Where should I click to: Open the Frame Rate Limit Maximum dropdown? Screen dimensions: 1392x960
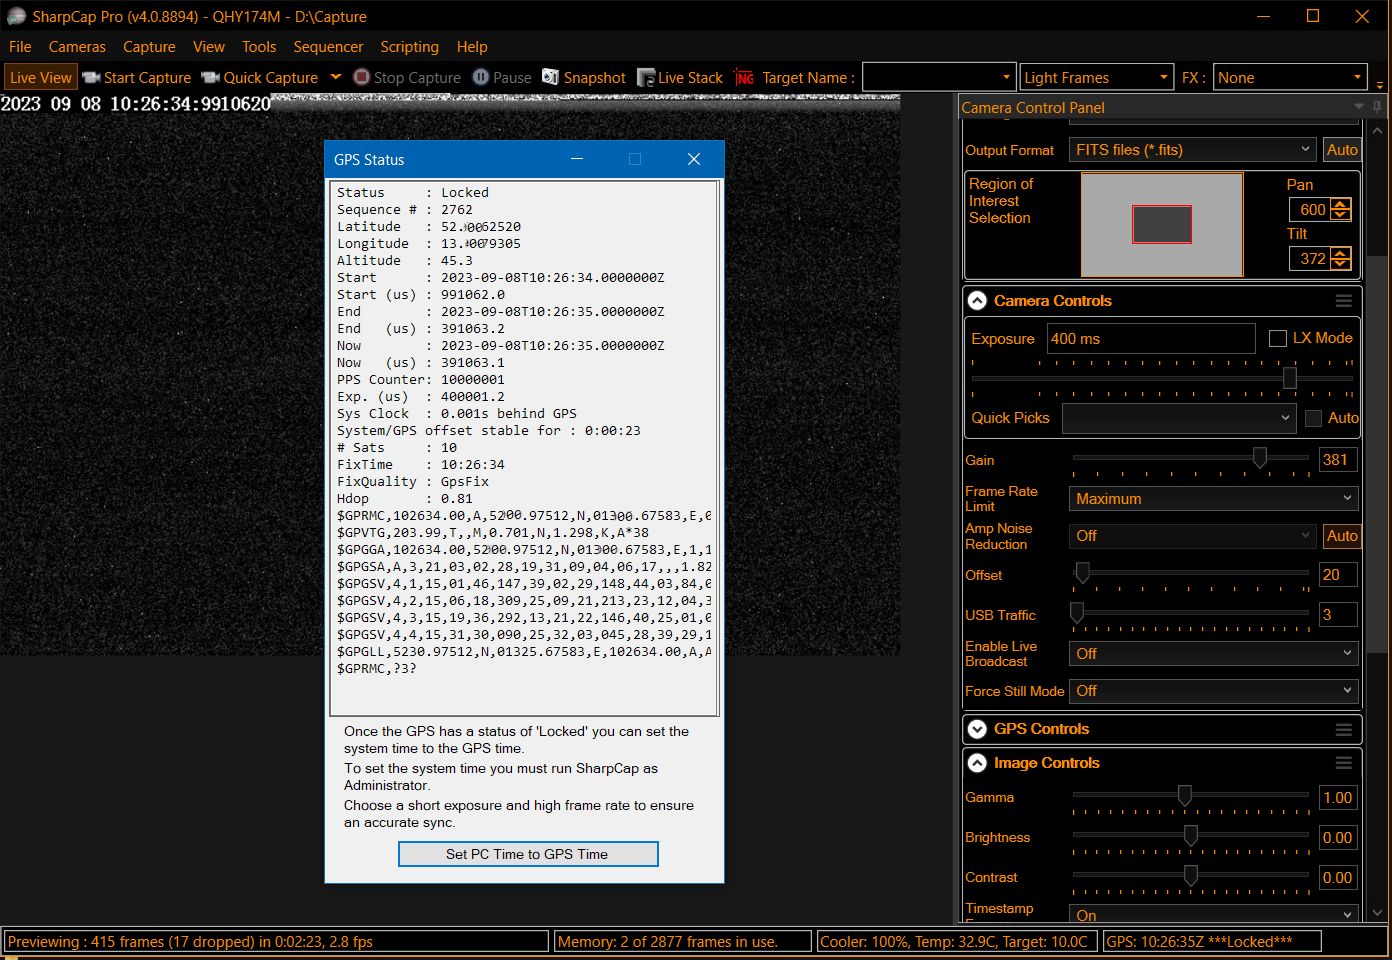click(x=1214, y=499)
